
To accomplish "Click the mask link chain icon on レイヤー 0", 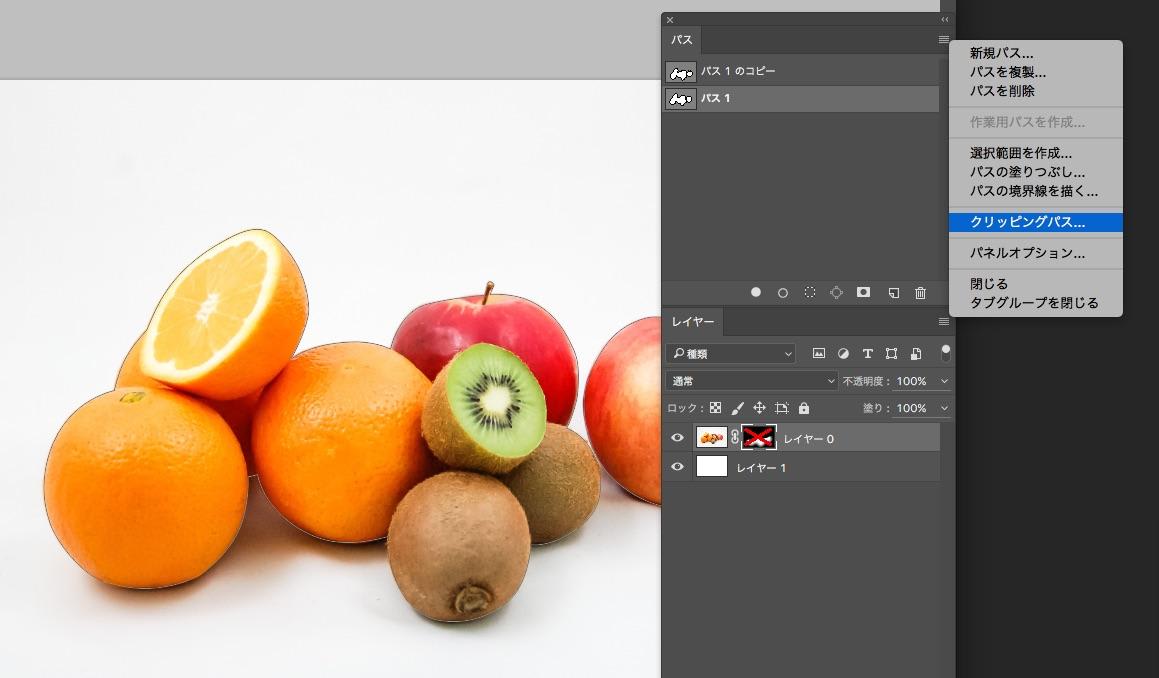I will pyautogui.click(x=735, y=438).
